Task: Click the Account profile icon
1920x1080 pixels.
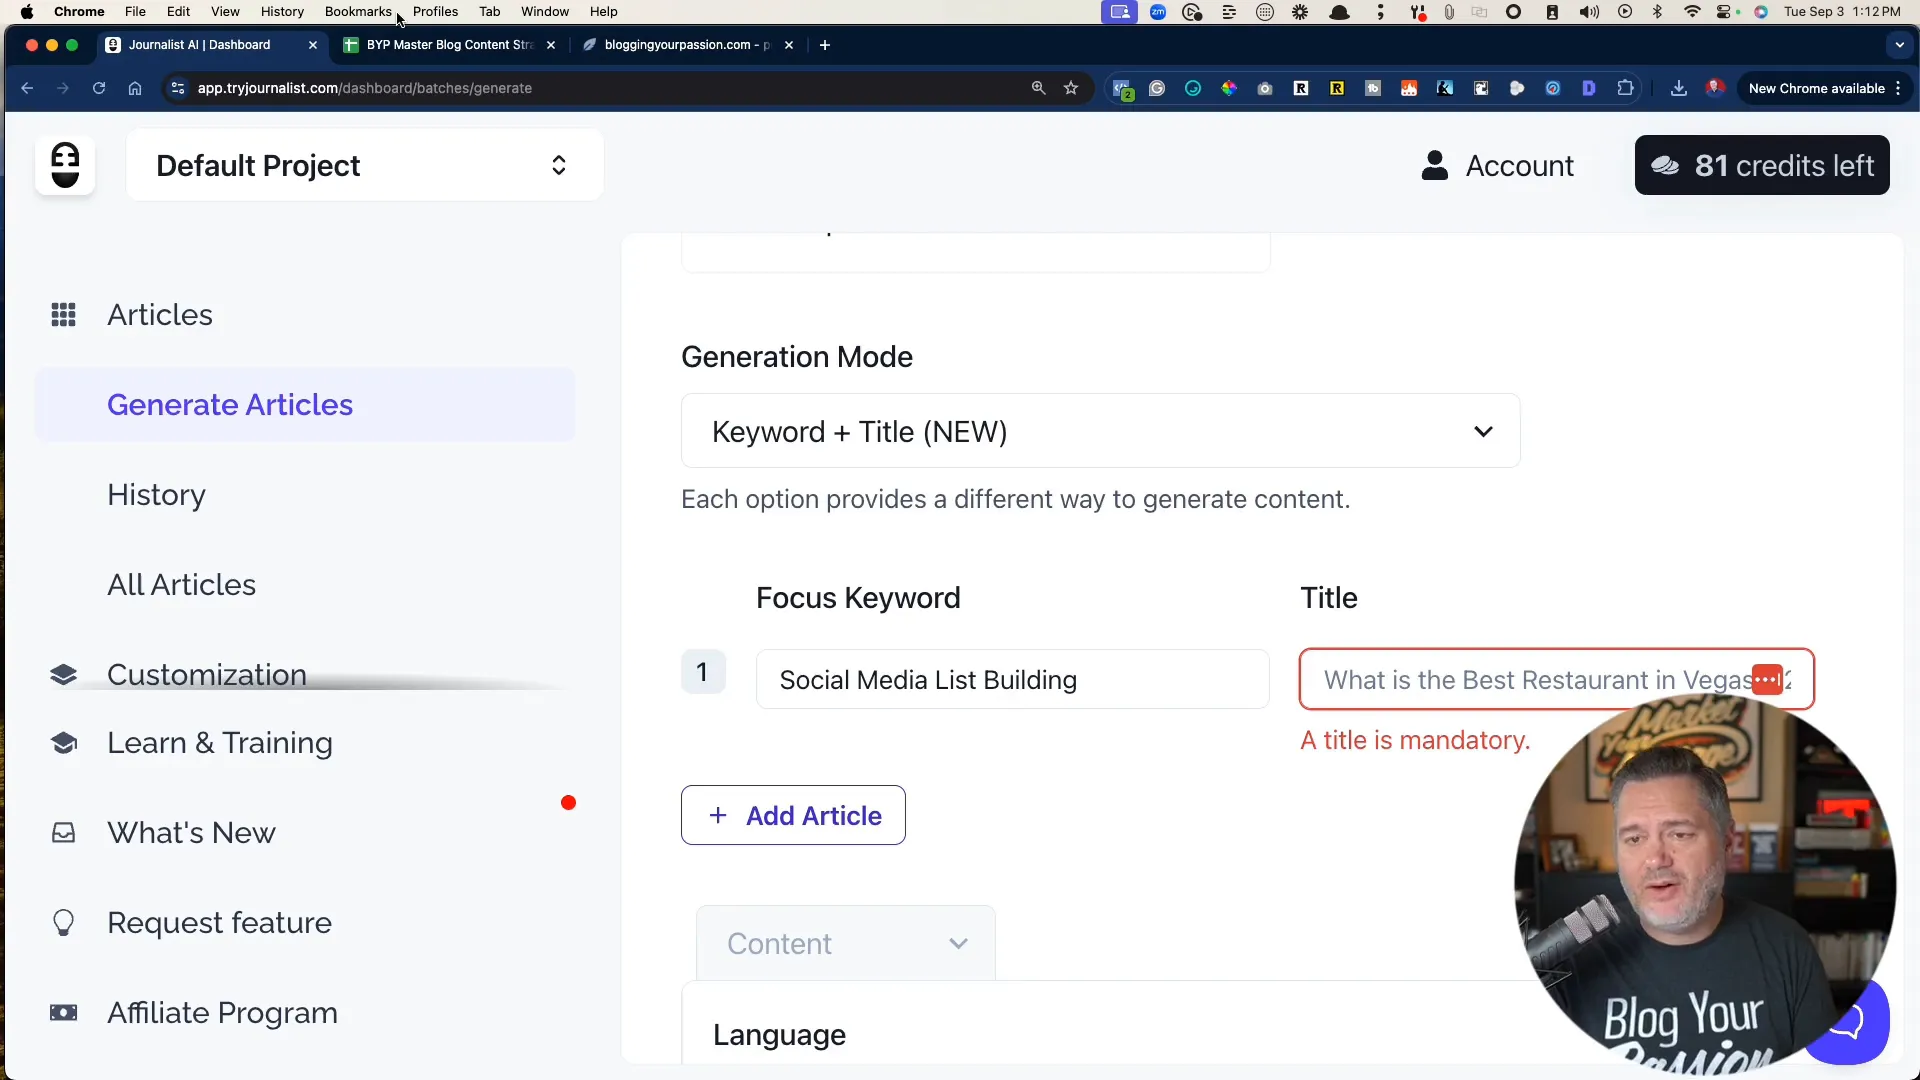Action: point(1436,166)
